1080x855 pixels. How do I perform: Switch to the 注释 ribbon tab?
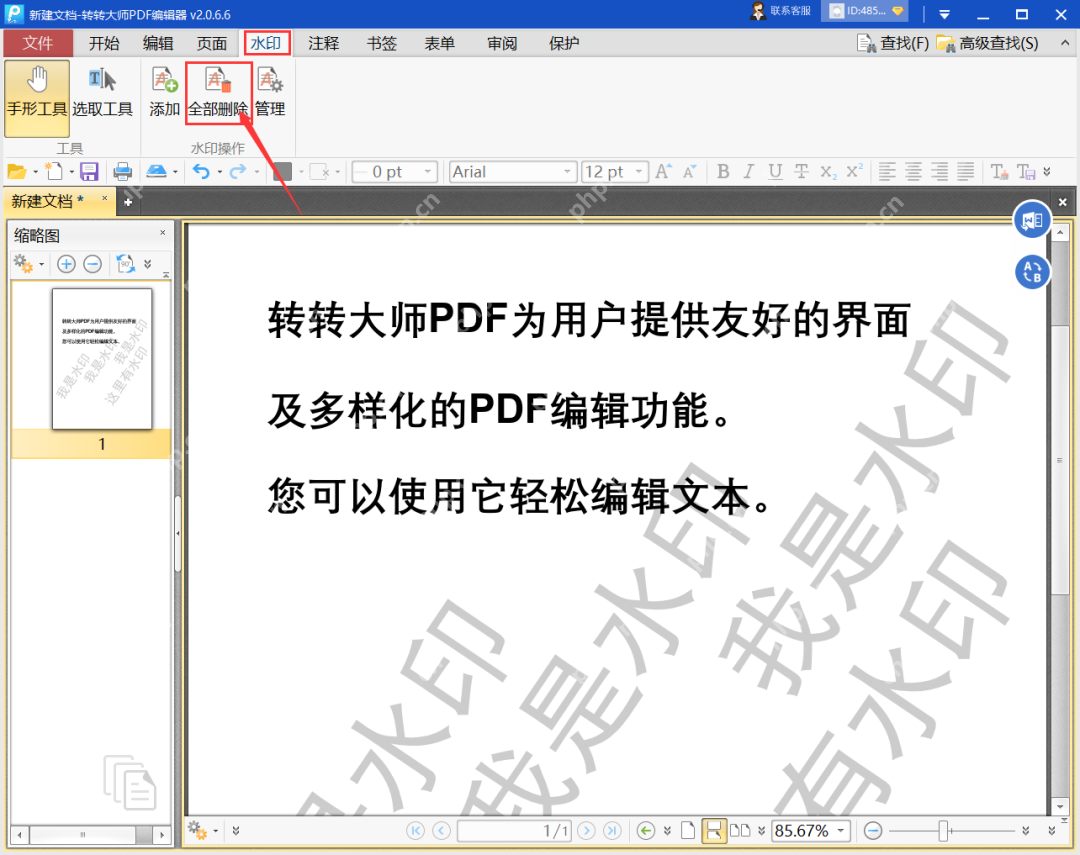click(323, 43)
